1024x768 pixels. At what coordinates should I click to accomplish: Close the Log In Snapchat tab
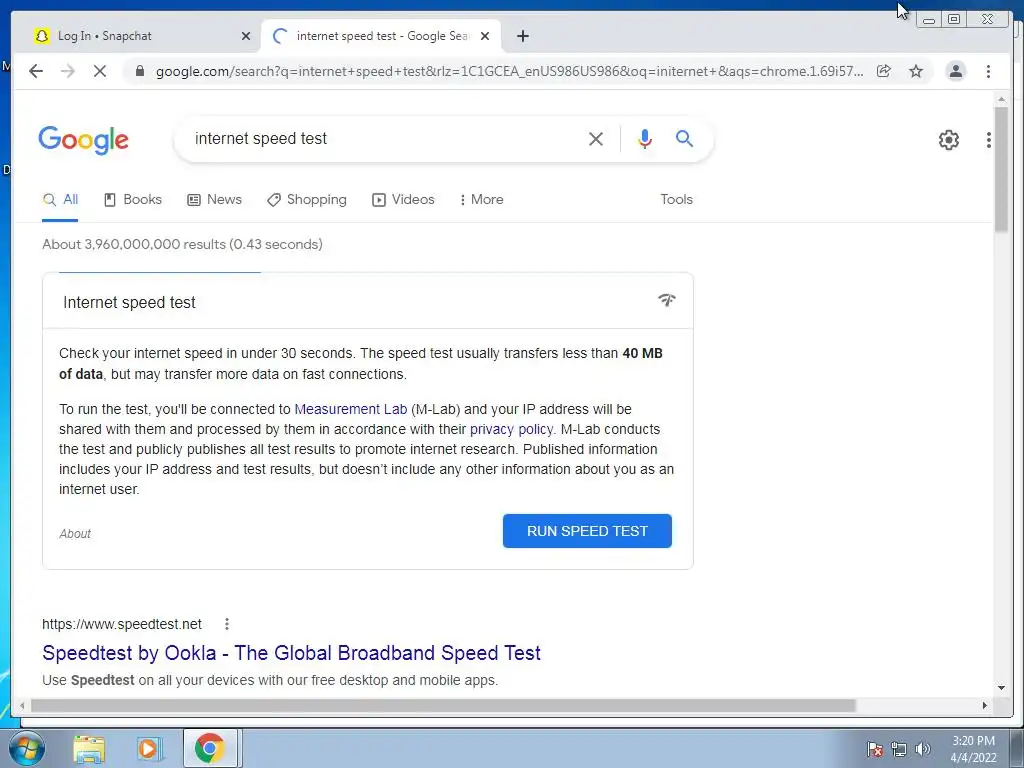tap(246, 36)
